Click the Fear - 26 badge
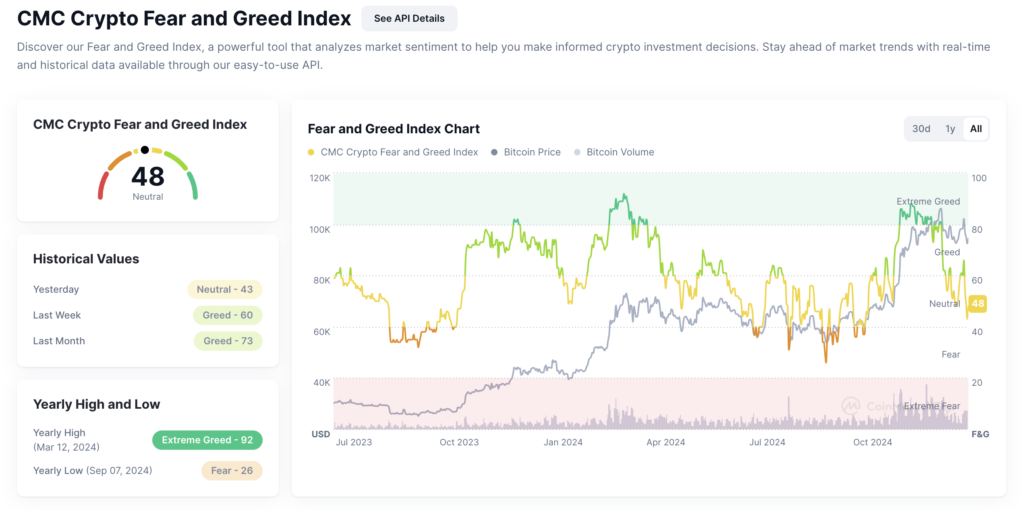The height and width of the screenshot is (511, 1024). (231, 470)
